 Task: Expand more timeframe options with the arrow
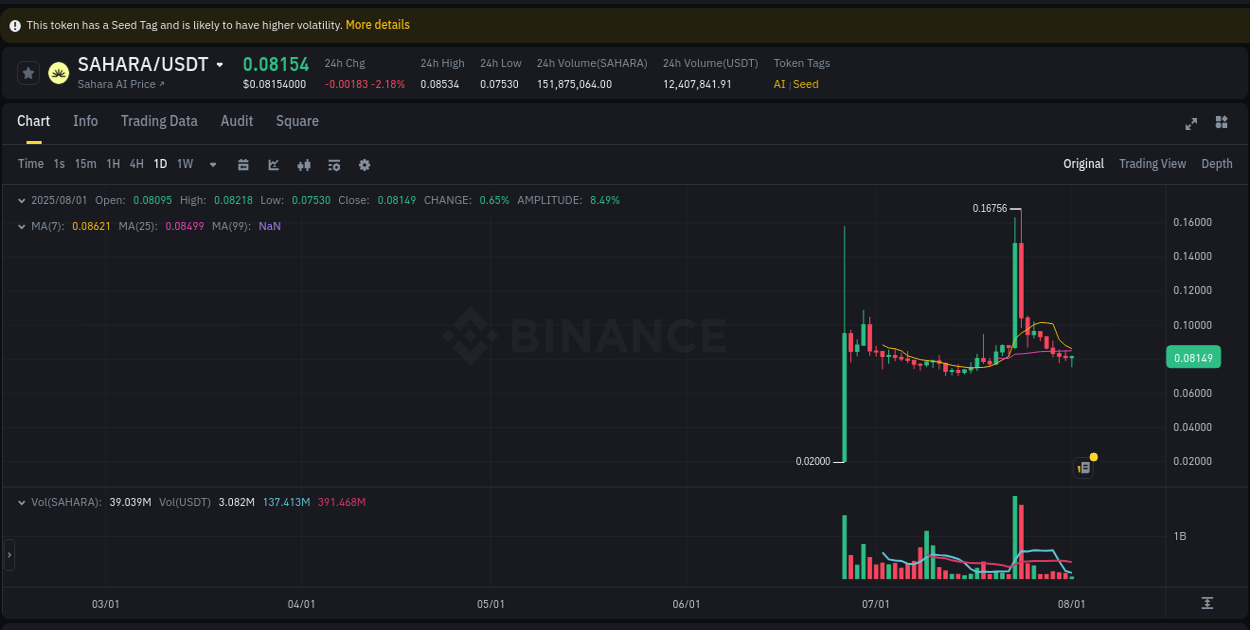[x=212, y=164]
